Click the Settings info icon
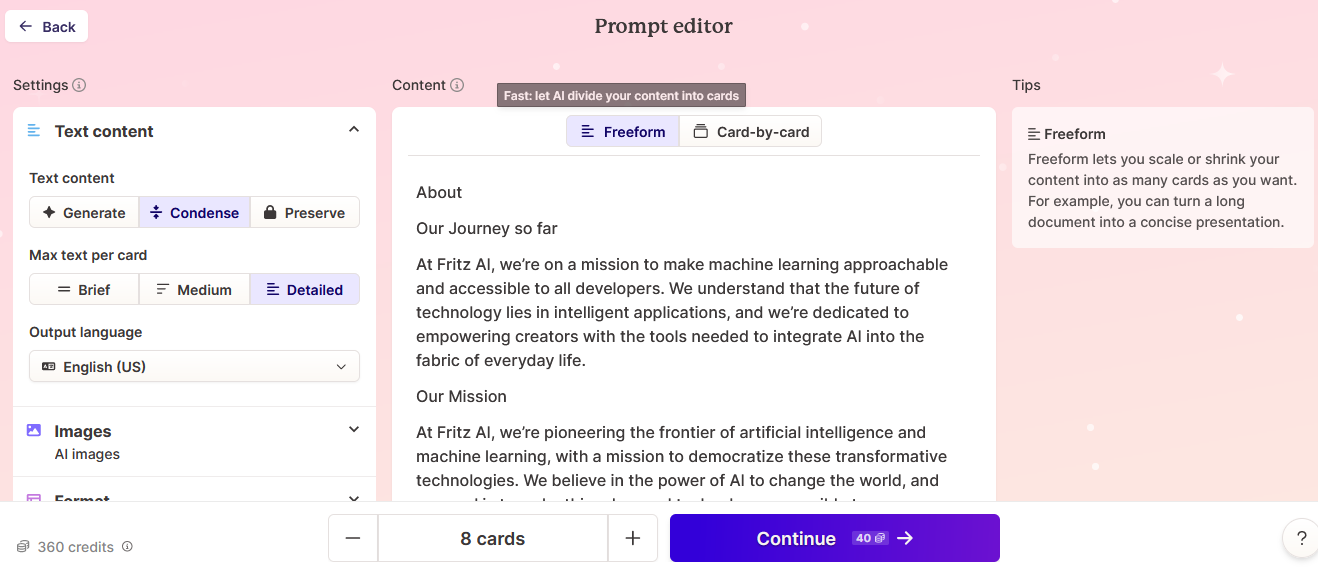 (x=79, y=85)
